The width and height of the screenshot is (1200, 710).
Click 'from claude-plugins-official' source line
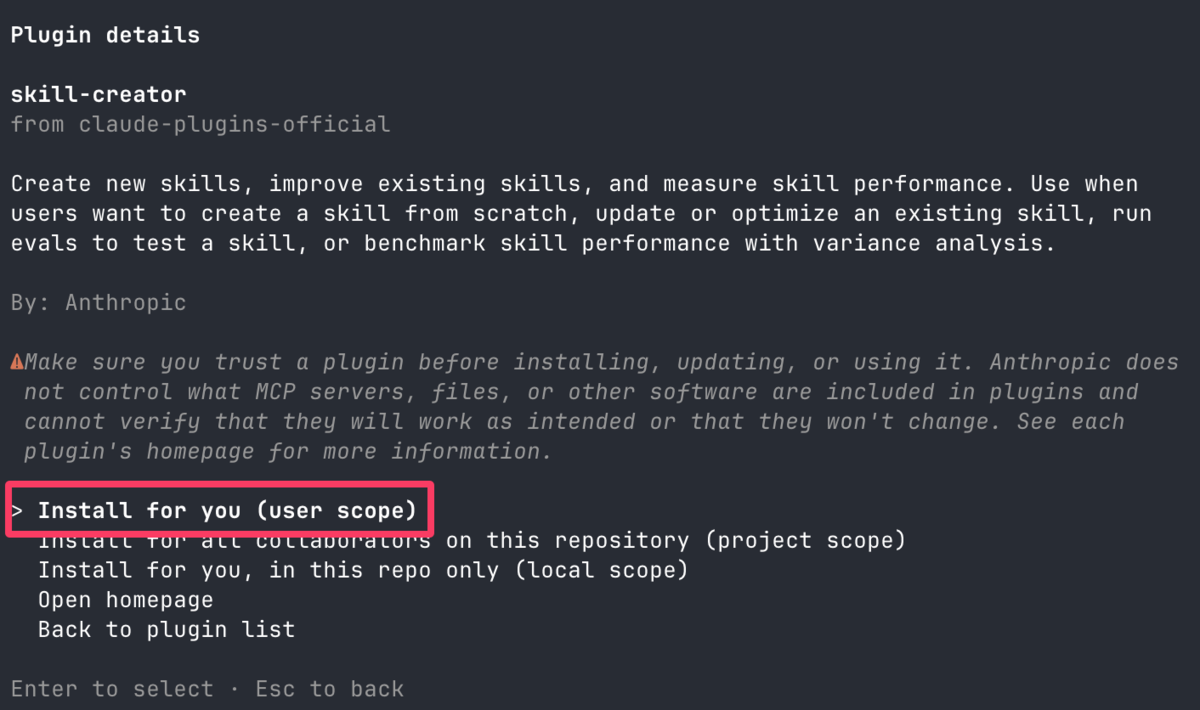point(200,125)
